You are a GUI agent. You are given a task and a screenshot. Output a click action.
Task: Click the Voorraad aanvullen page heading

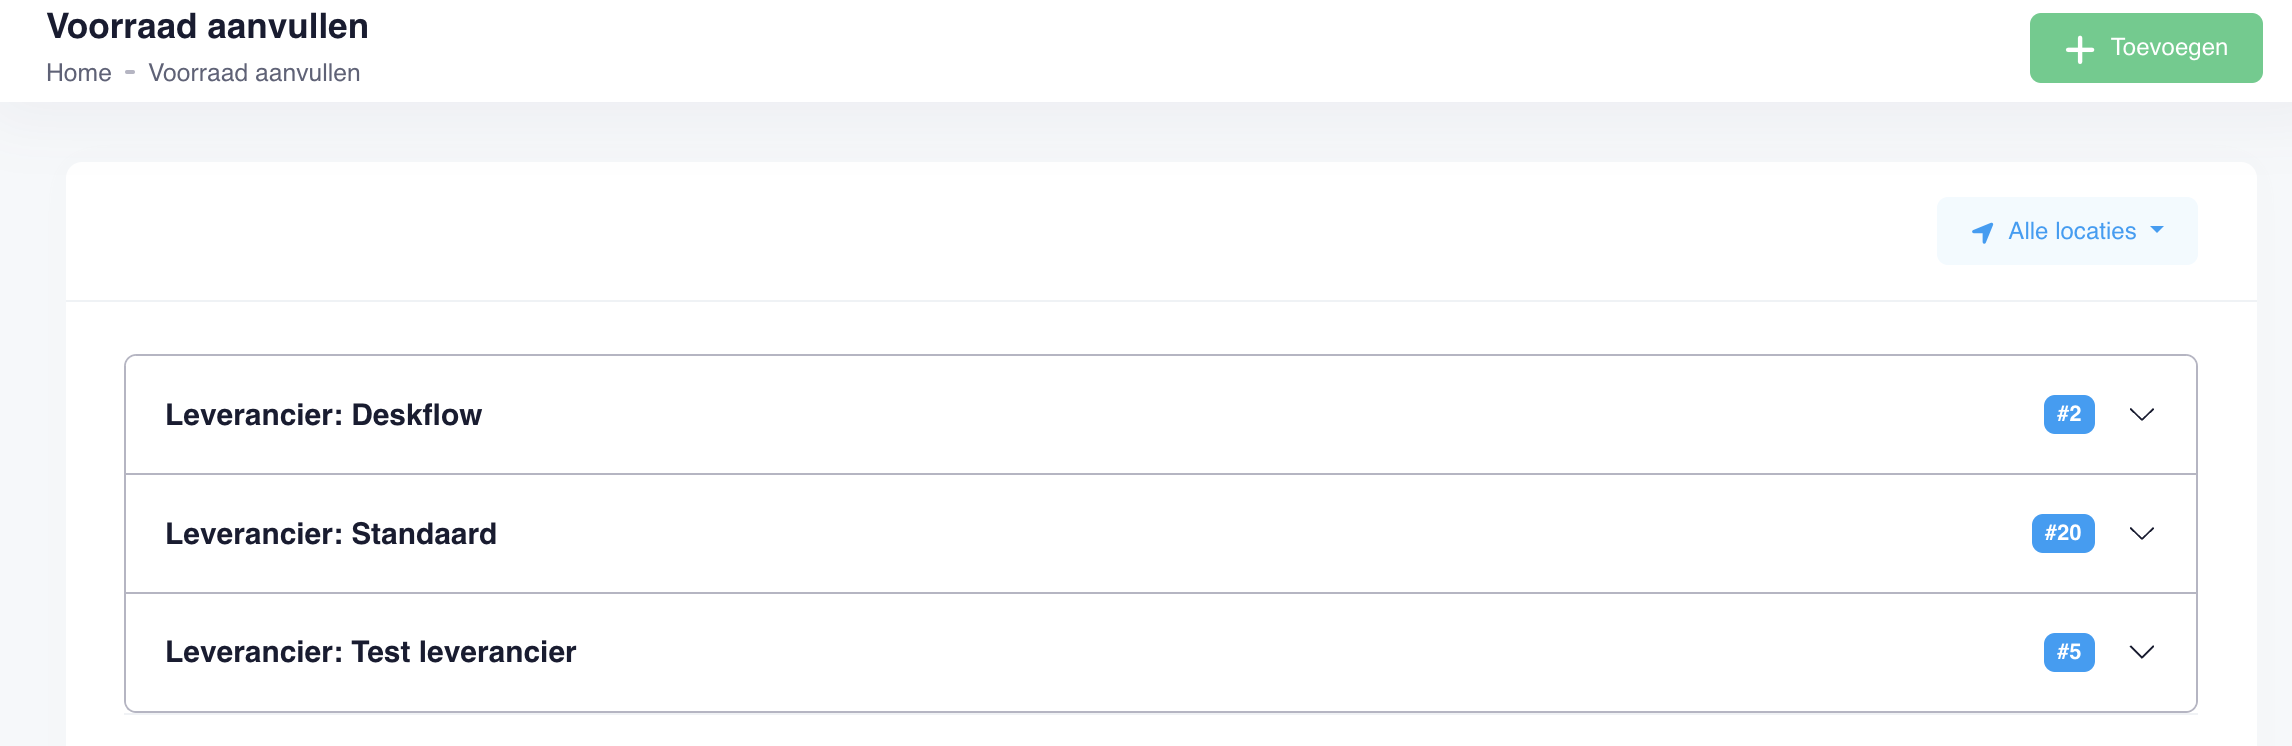pyautogui.click(x=207, y=26)
